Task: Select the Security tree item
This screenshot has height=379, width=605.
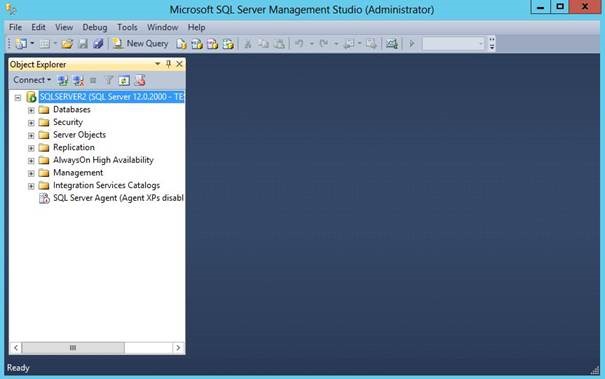Action: pyautogui.click(x=68, y=122)
